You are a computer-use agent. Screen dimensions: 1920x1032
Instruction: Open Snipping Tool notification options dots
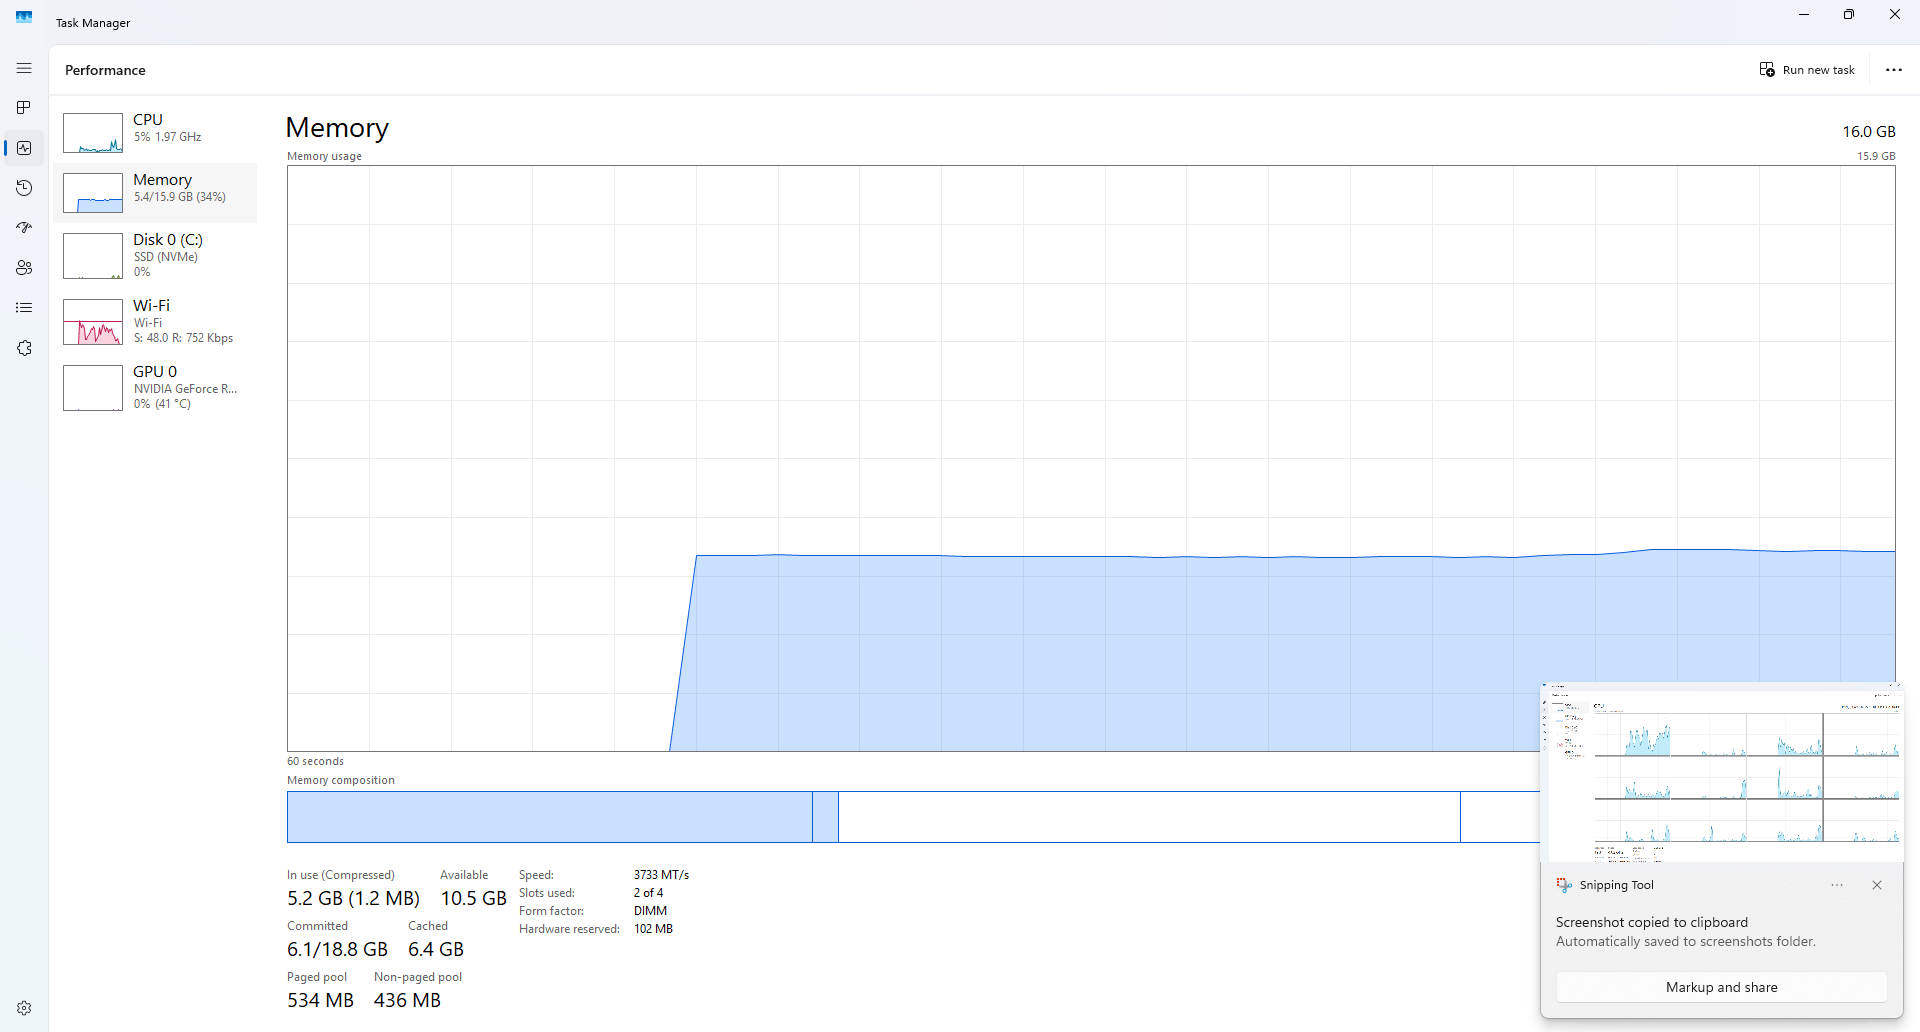coord(1837,885)
